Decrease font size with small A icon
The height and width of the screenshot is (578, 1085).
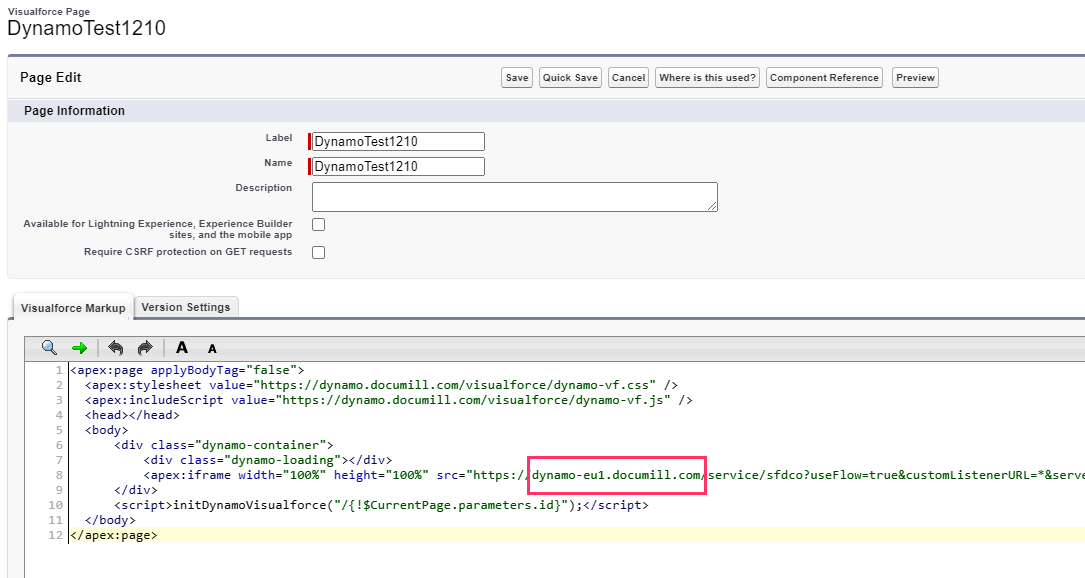212,349
